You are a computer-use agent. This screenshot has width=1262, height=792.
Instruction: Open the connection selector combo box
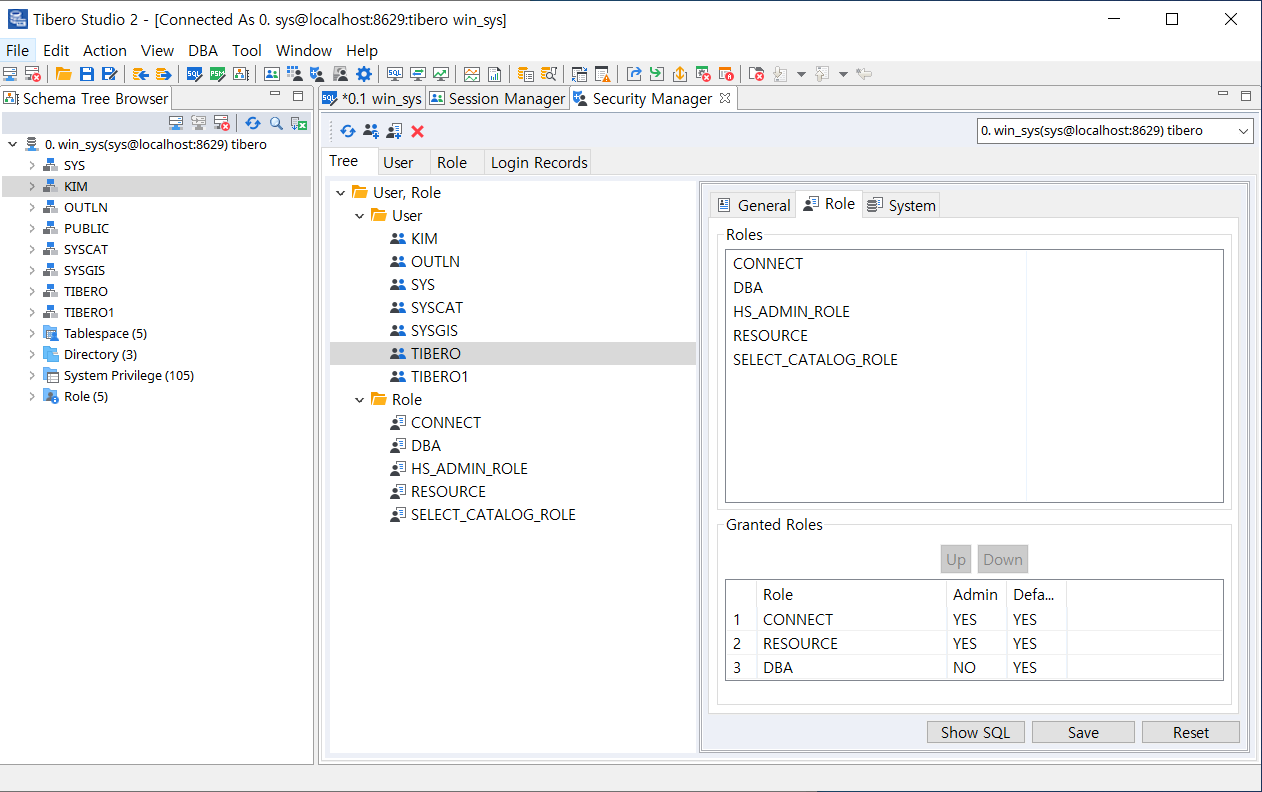click(1115, 131)
